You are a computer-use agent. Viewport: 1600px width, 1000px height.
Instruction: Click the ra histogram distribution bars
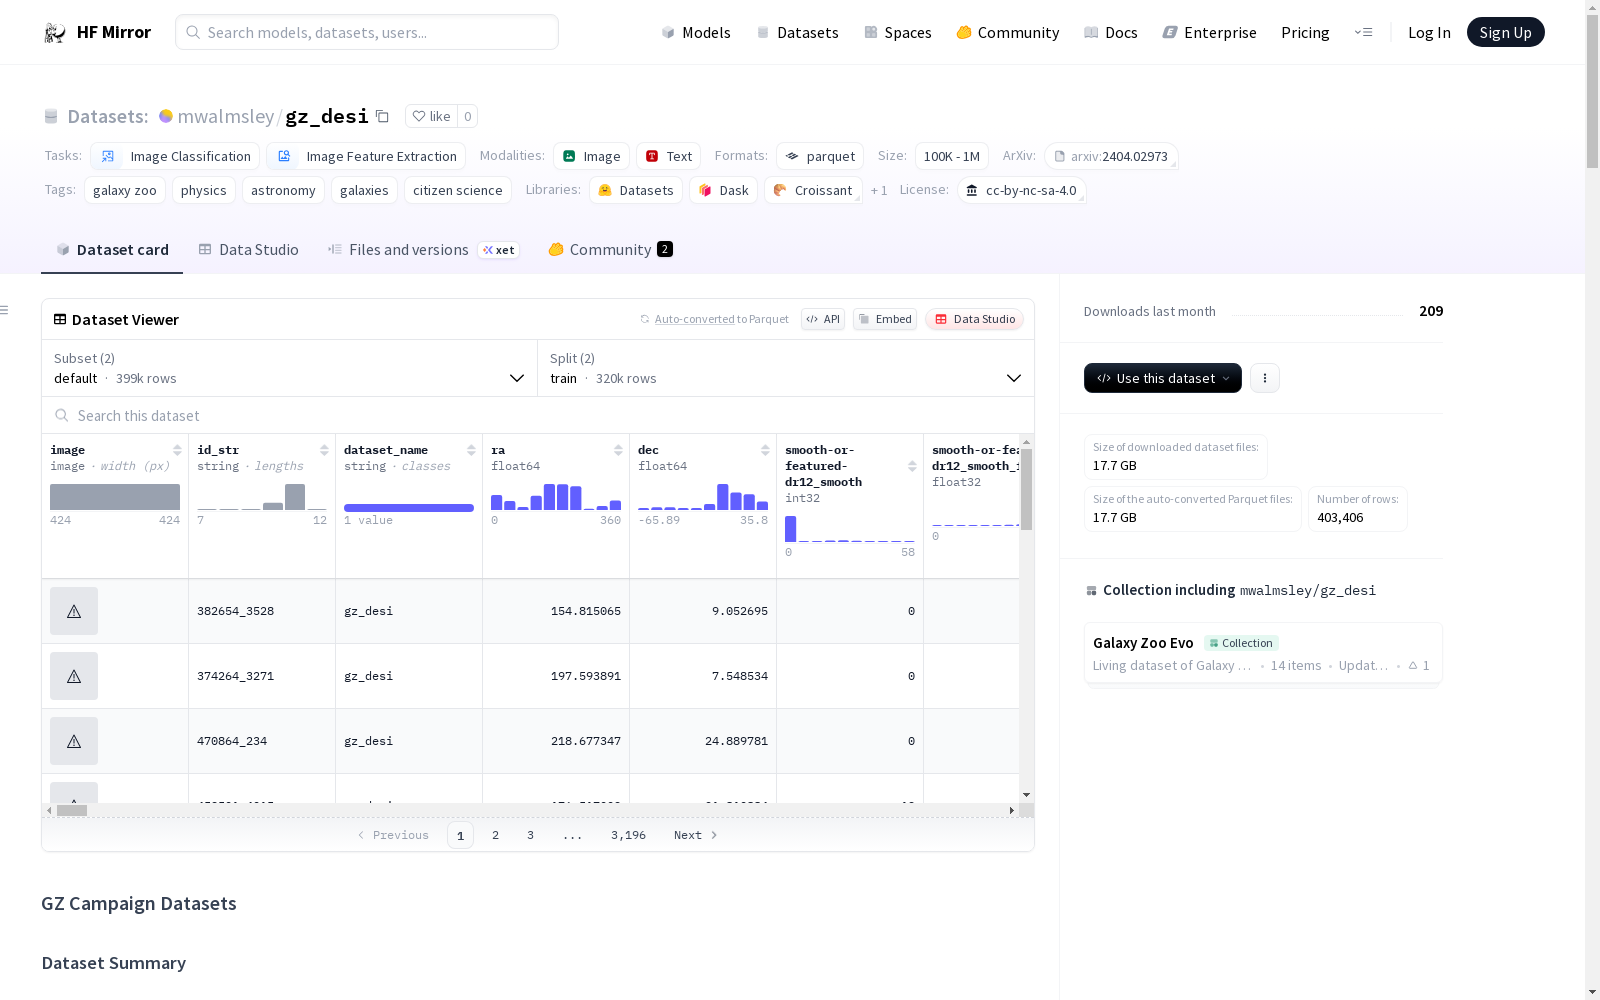coord(556,497)
